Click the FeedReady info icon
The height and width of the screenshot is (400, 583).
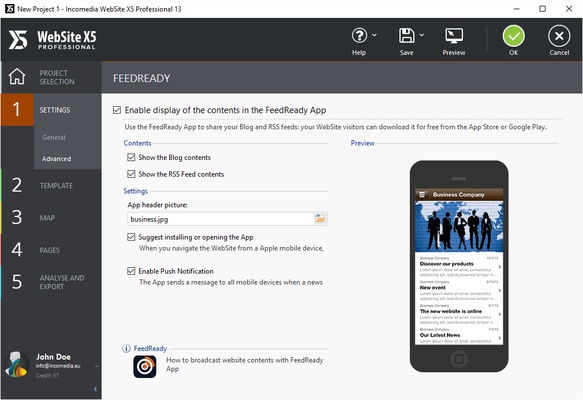click(x=126, y=348)
